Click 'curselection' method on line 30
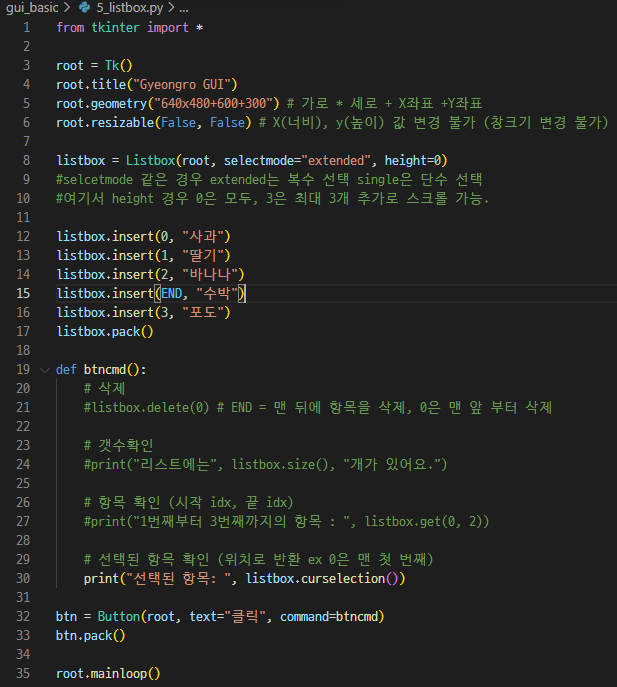This screenshot has width=617, height=687. point(343,578)
